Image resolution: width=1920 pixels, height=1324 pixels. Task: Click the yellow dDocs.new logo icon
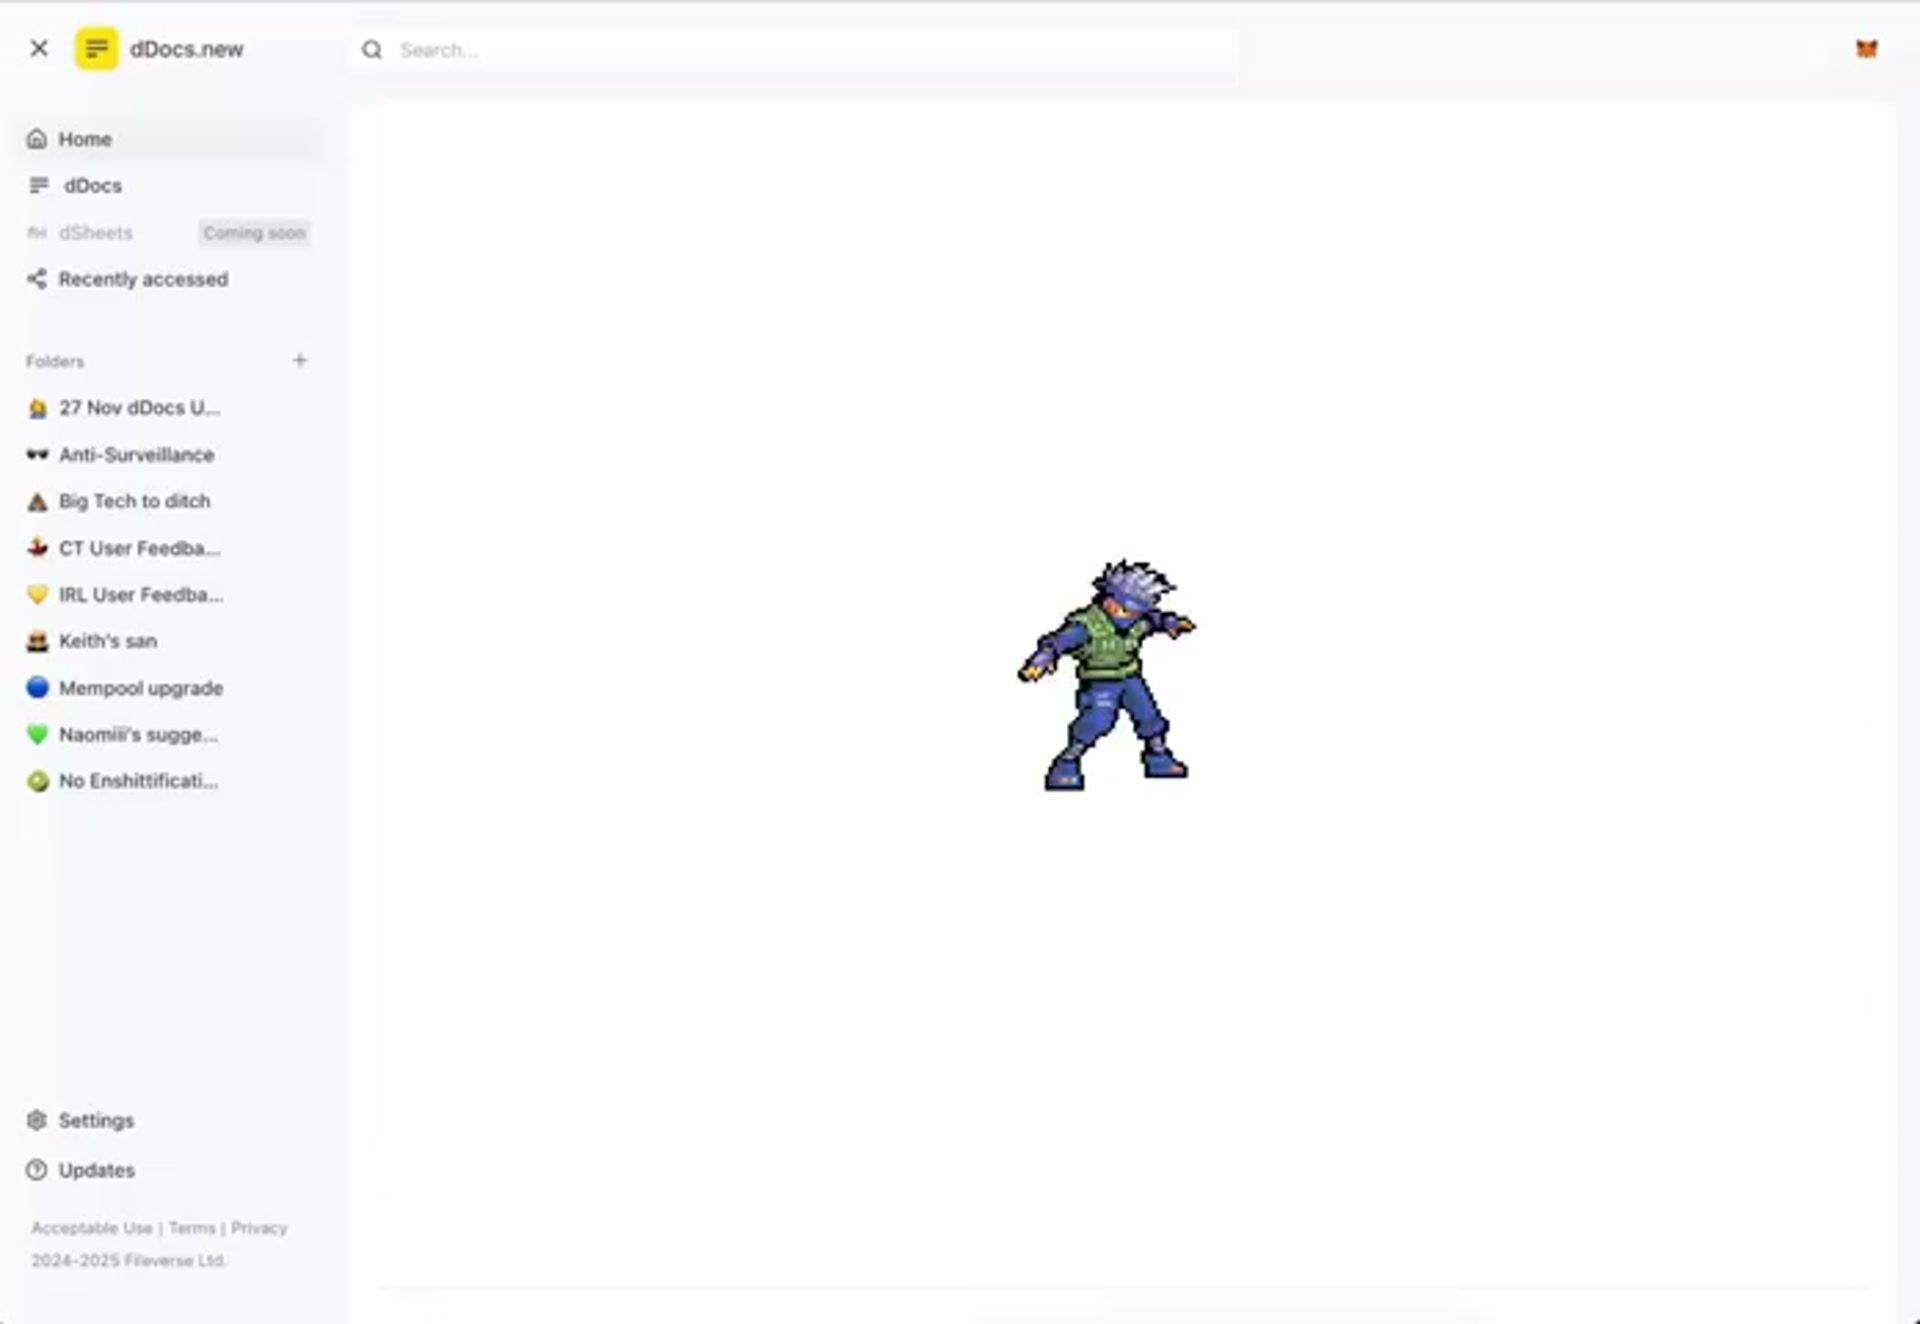(96, 49)
